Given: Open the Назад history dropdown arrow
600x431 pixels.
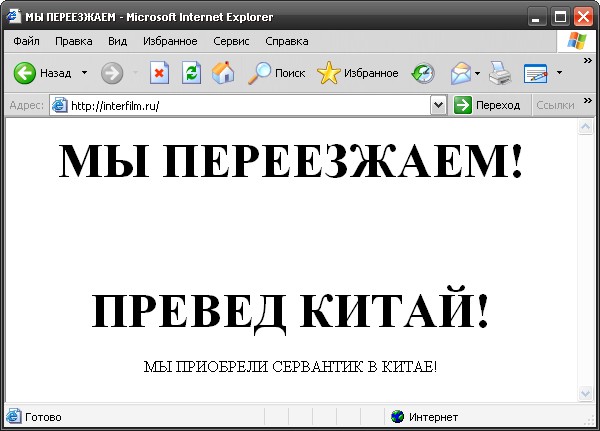Looking at the screenshot, I should [85, 72].
